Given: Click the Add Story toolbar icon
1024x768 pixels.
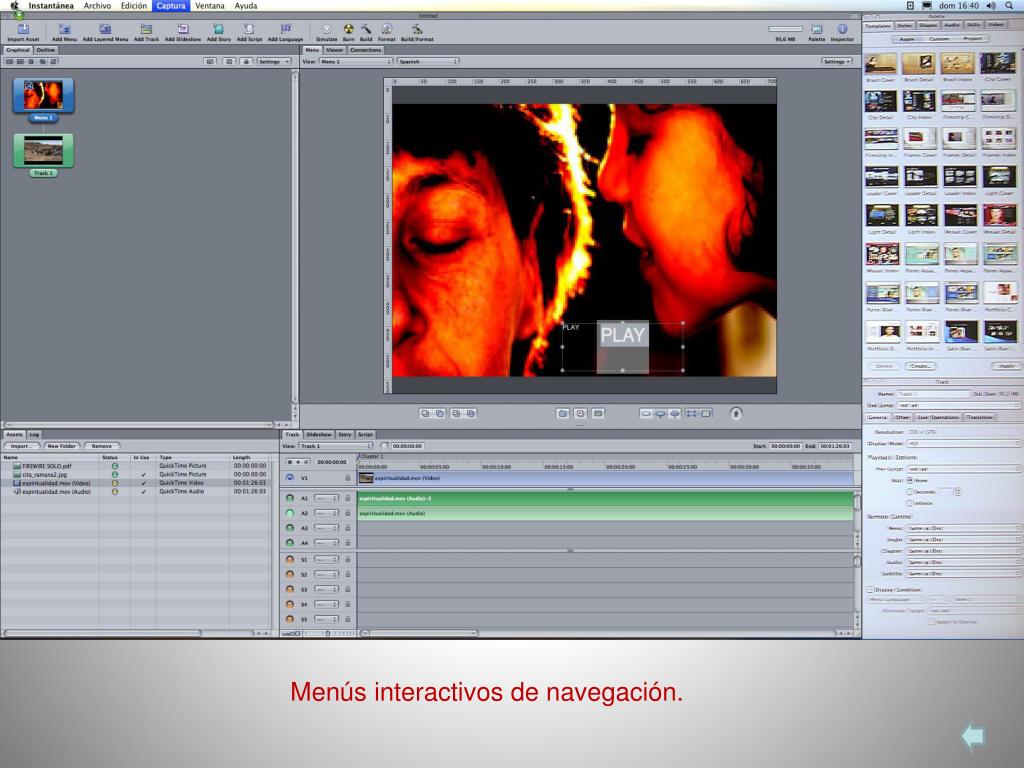Looking at the screenshot, I should (219, 29).
